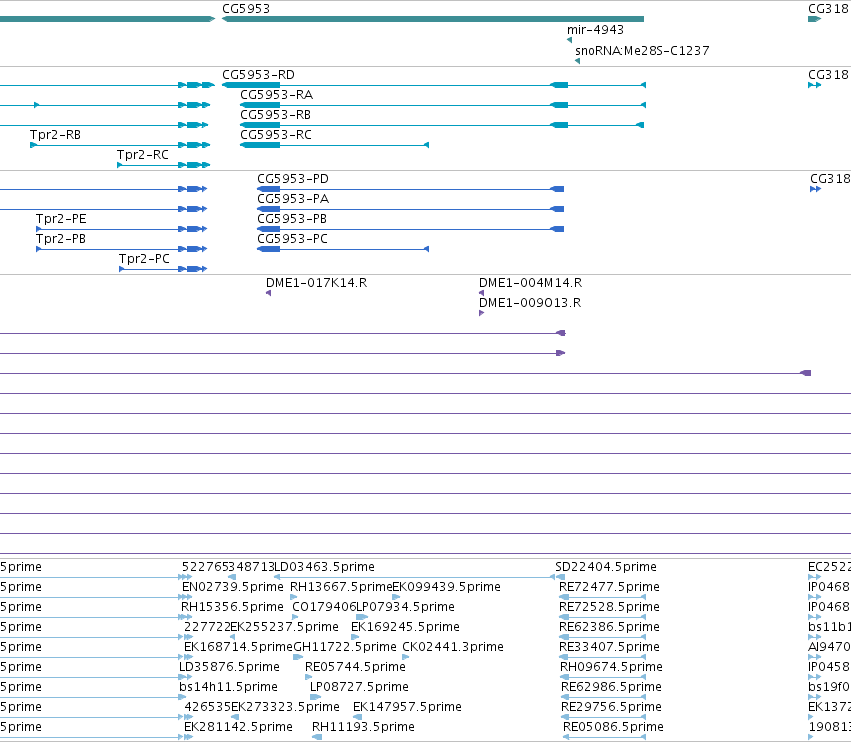Click the Tpr2-PB protein label
Image resolution: width=851 pixels, height=742 pixels.
(x=61, y=239)
